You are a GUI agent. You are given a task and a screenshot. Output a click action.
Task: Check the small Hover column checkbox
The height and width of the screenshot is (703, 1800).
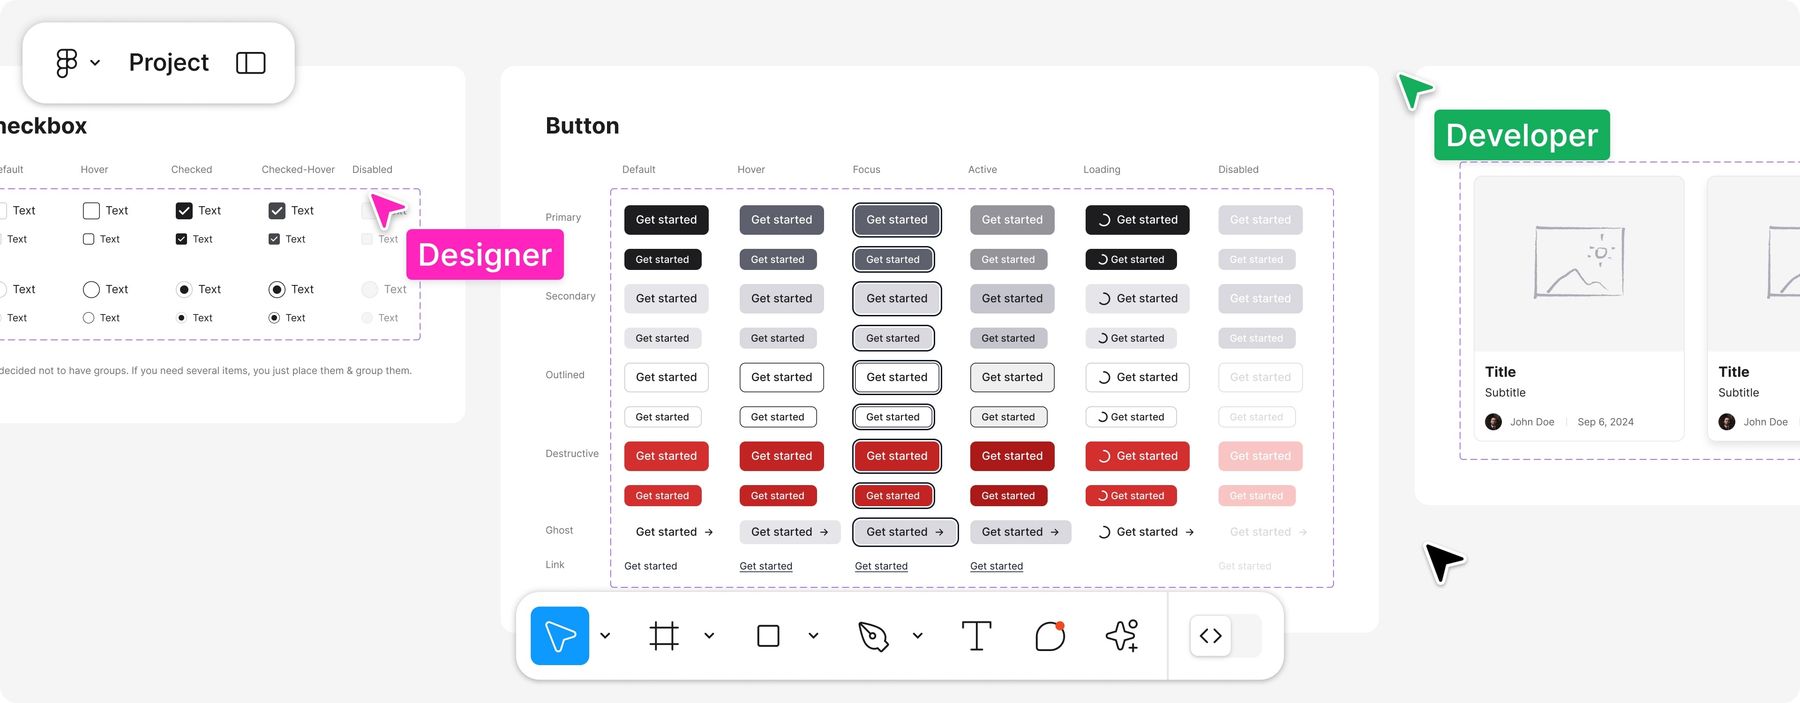[88, 239]
